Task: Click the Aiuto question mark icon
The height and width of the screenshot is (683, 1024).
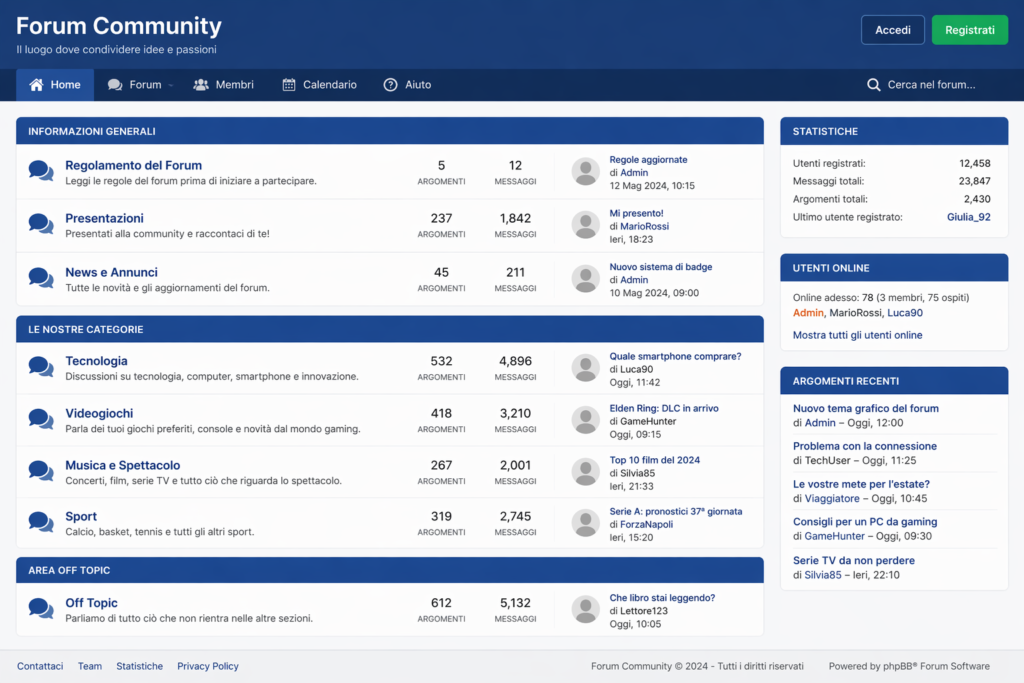Action: coord(391,85)
